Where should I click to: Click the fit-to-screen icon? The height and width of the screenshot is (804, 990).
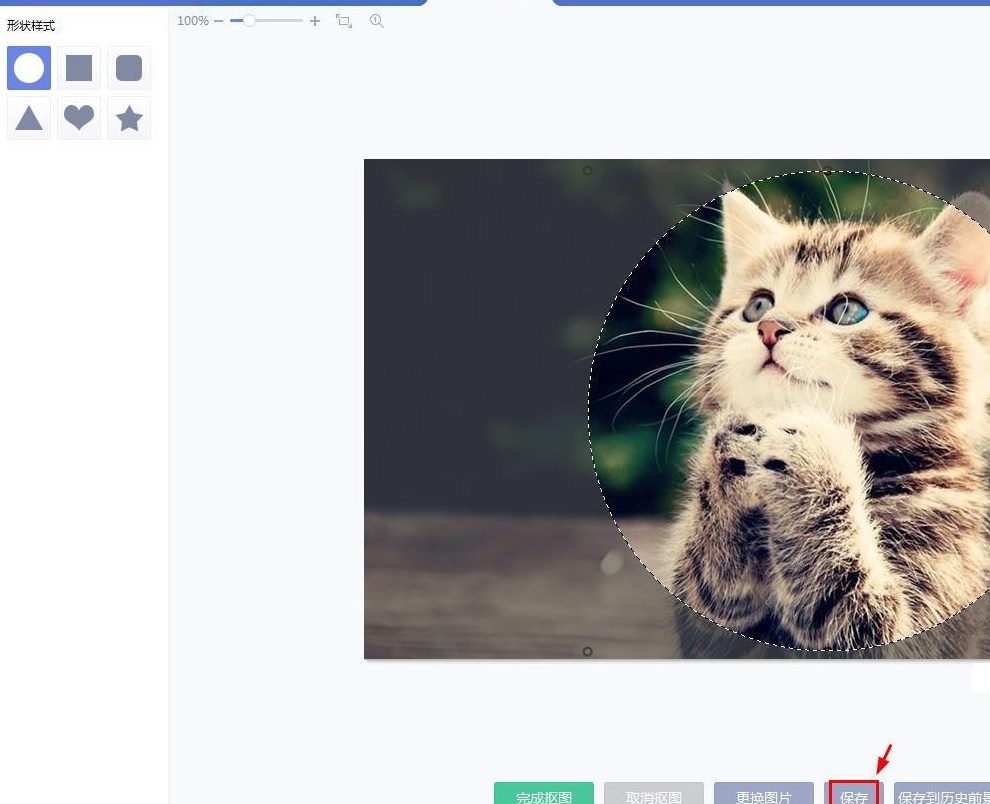tap(344, 21)
